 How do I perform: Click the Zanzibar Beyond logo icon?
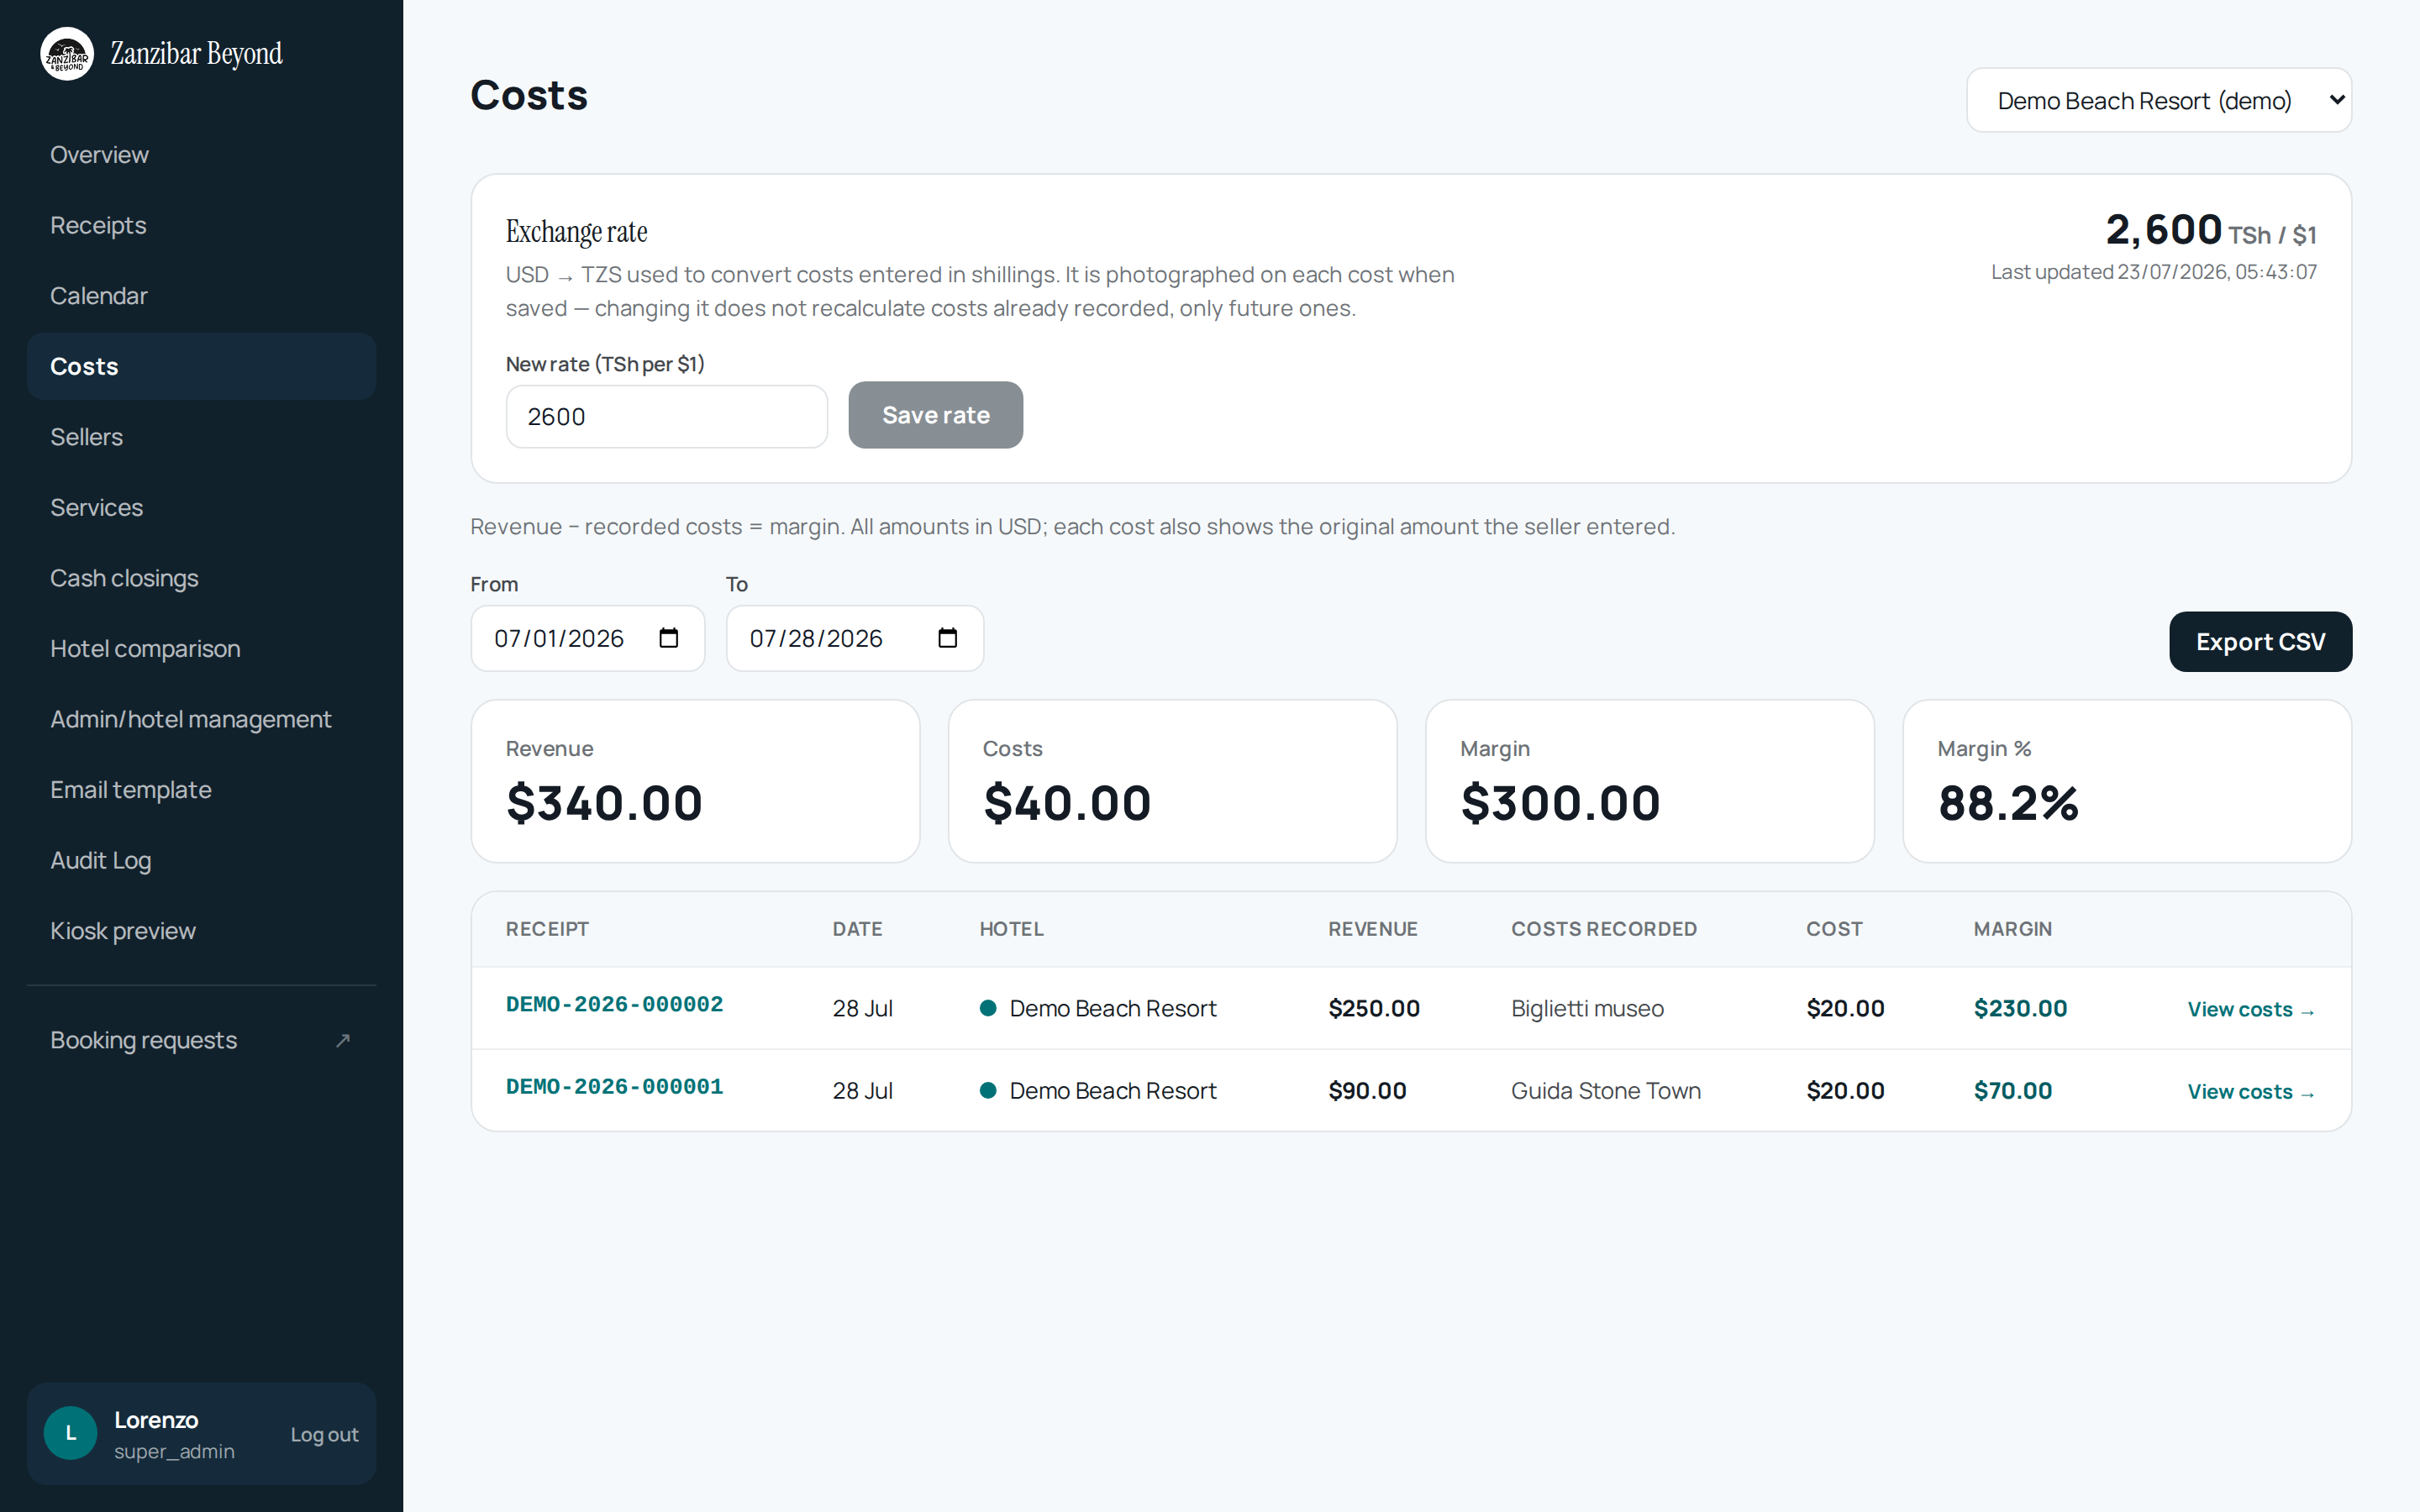[x=67, y=54]
